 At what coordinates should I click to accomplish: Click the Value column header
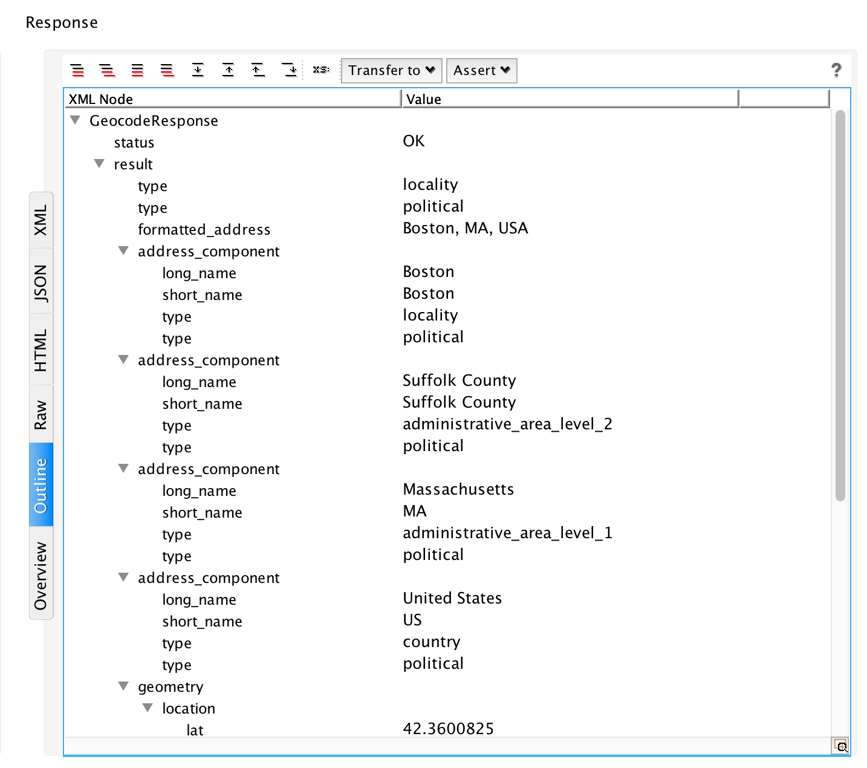click(570, 99)
